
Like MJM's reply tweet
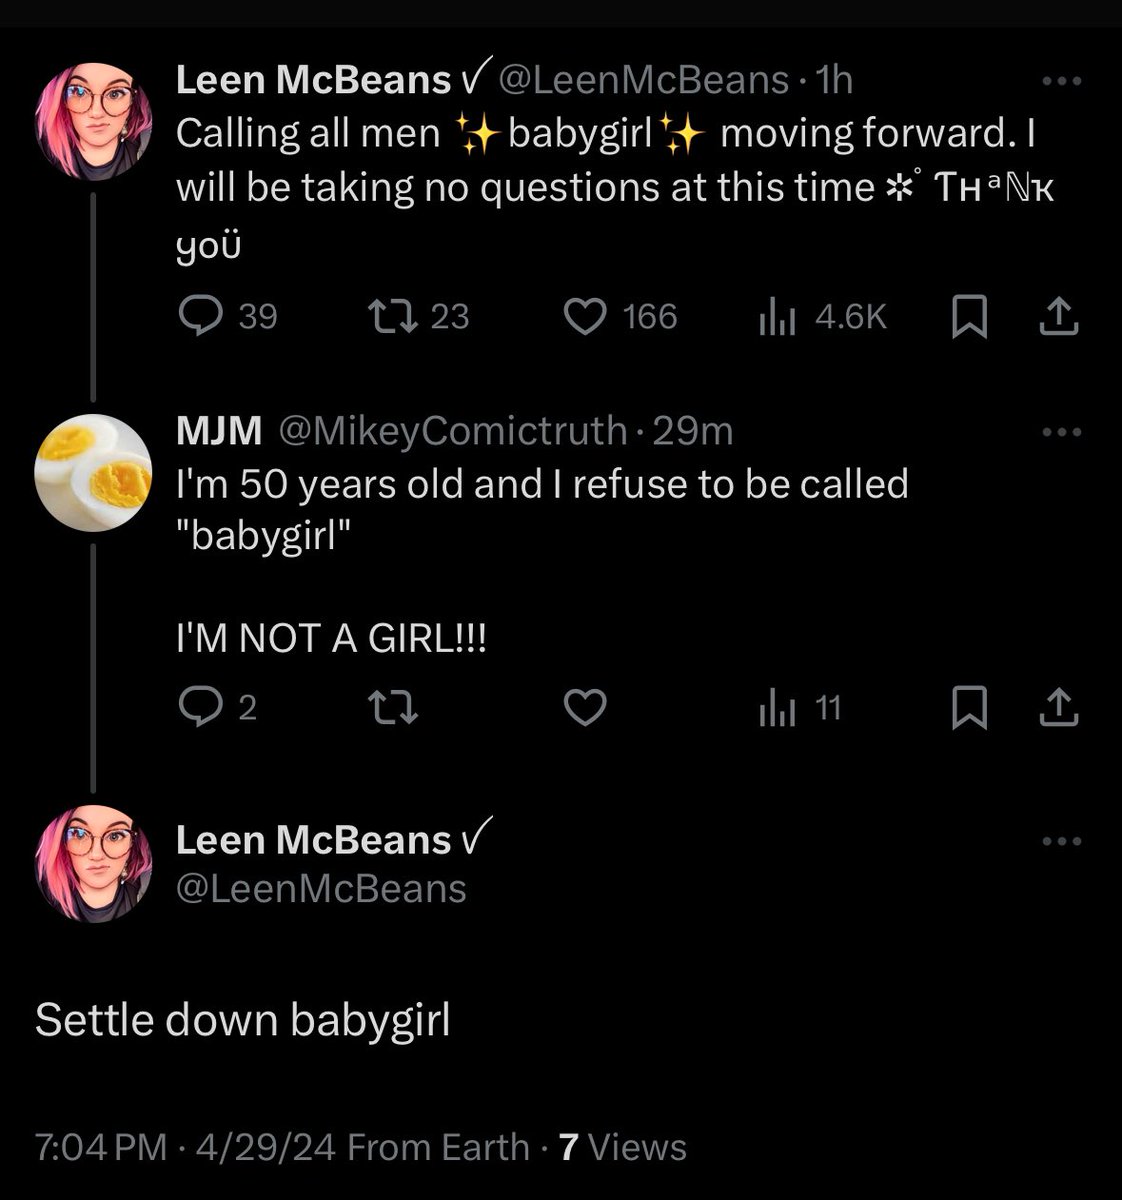586,708
